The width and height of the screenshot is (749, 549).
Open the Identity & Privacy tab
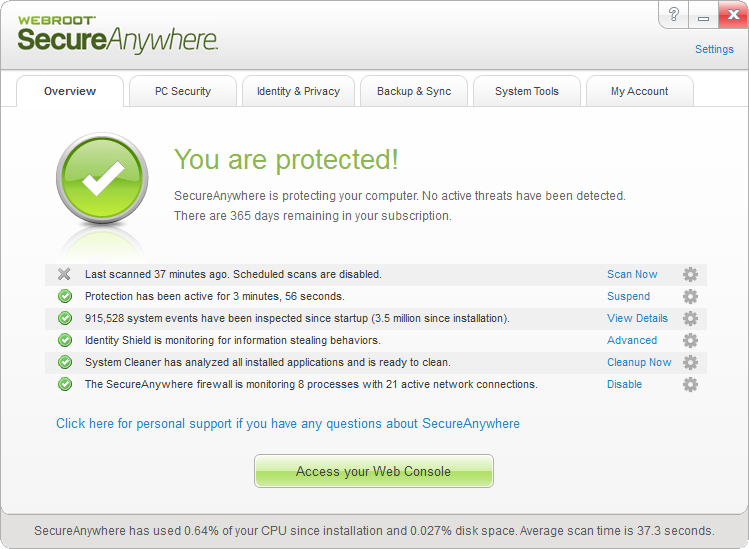298,91
